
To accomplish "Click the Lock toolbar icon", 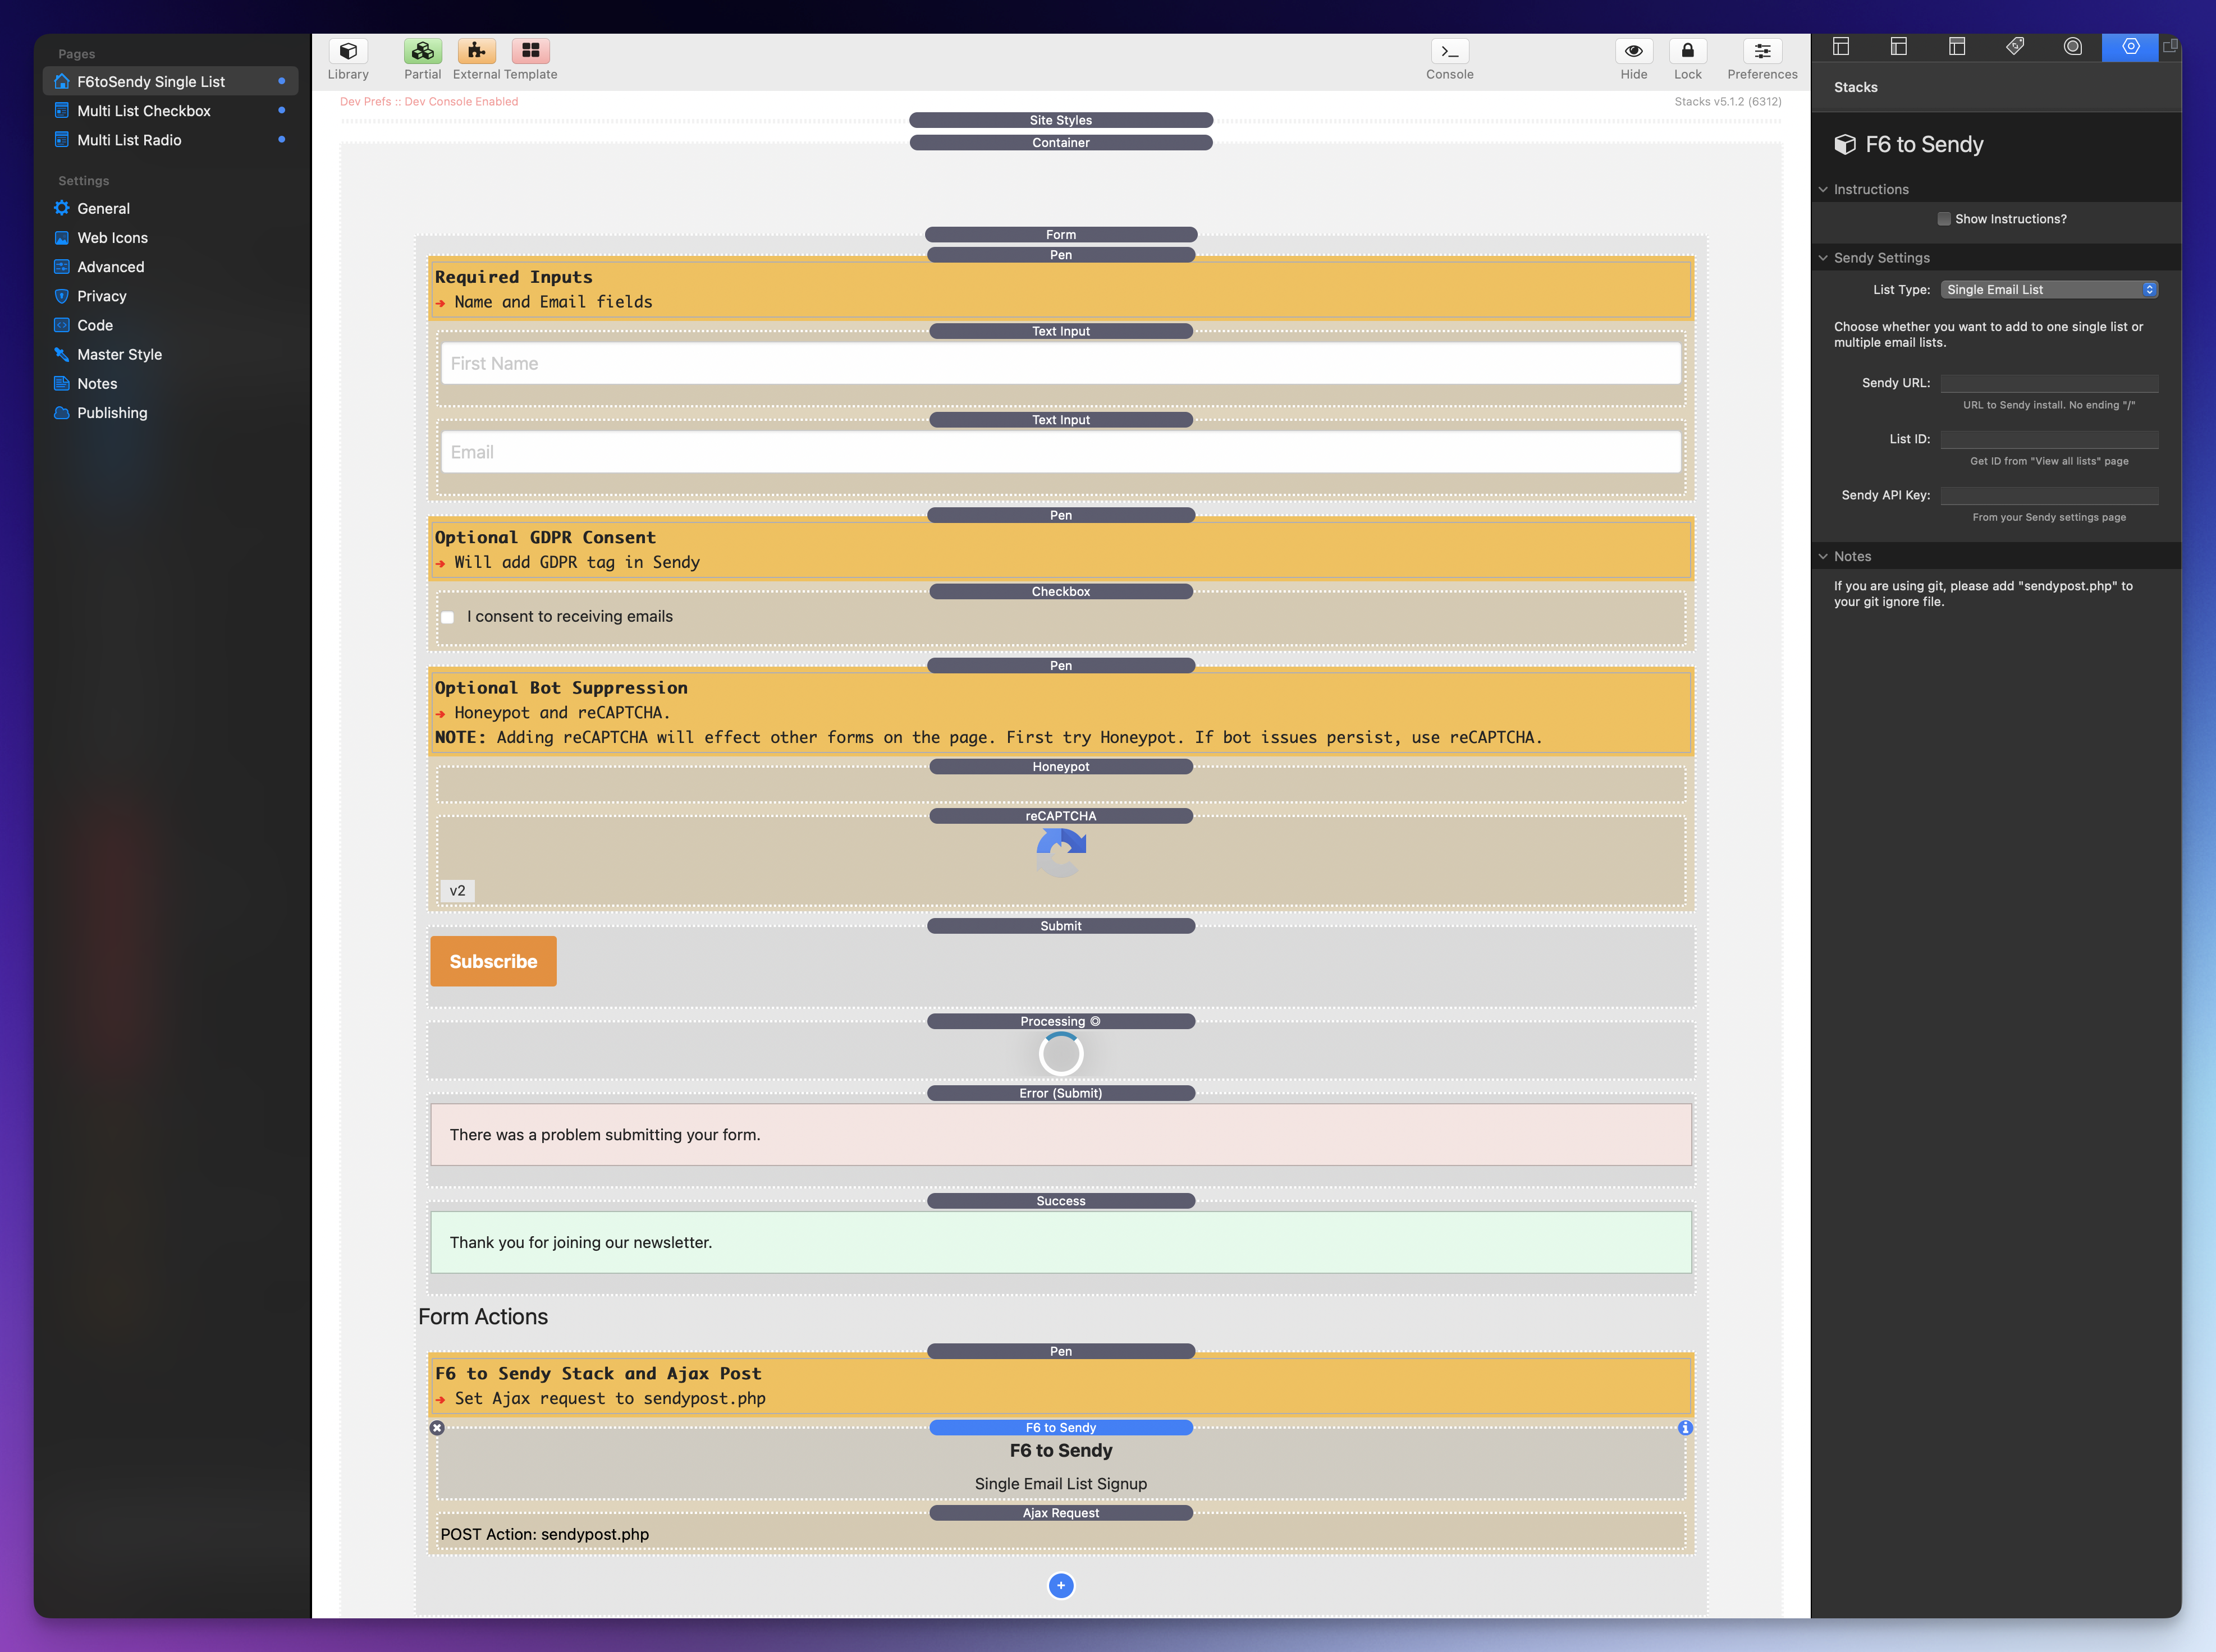I will pos(1687,51).
